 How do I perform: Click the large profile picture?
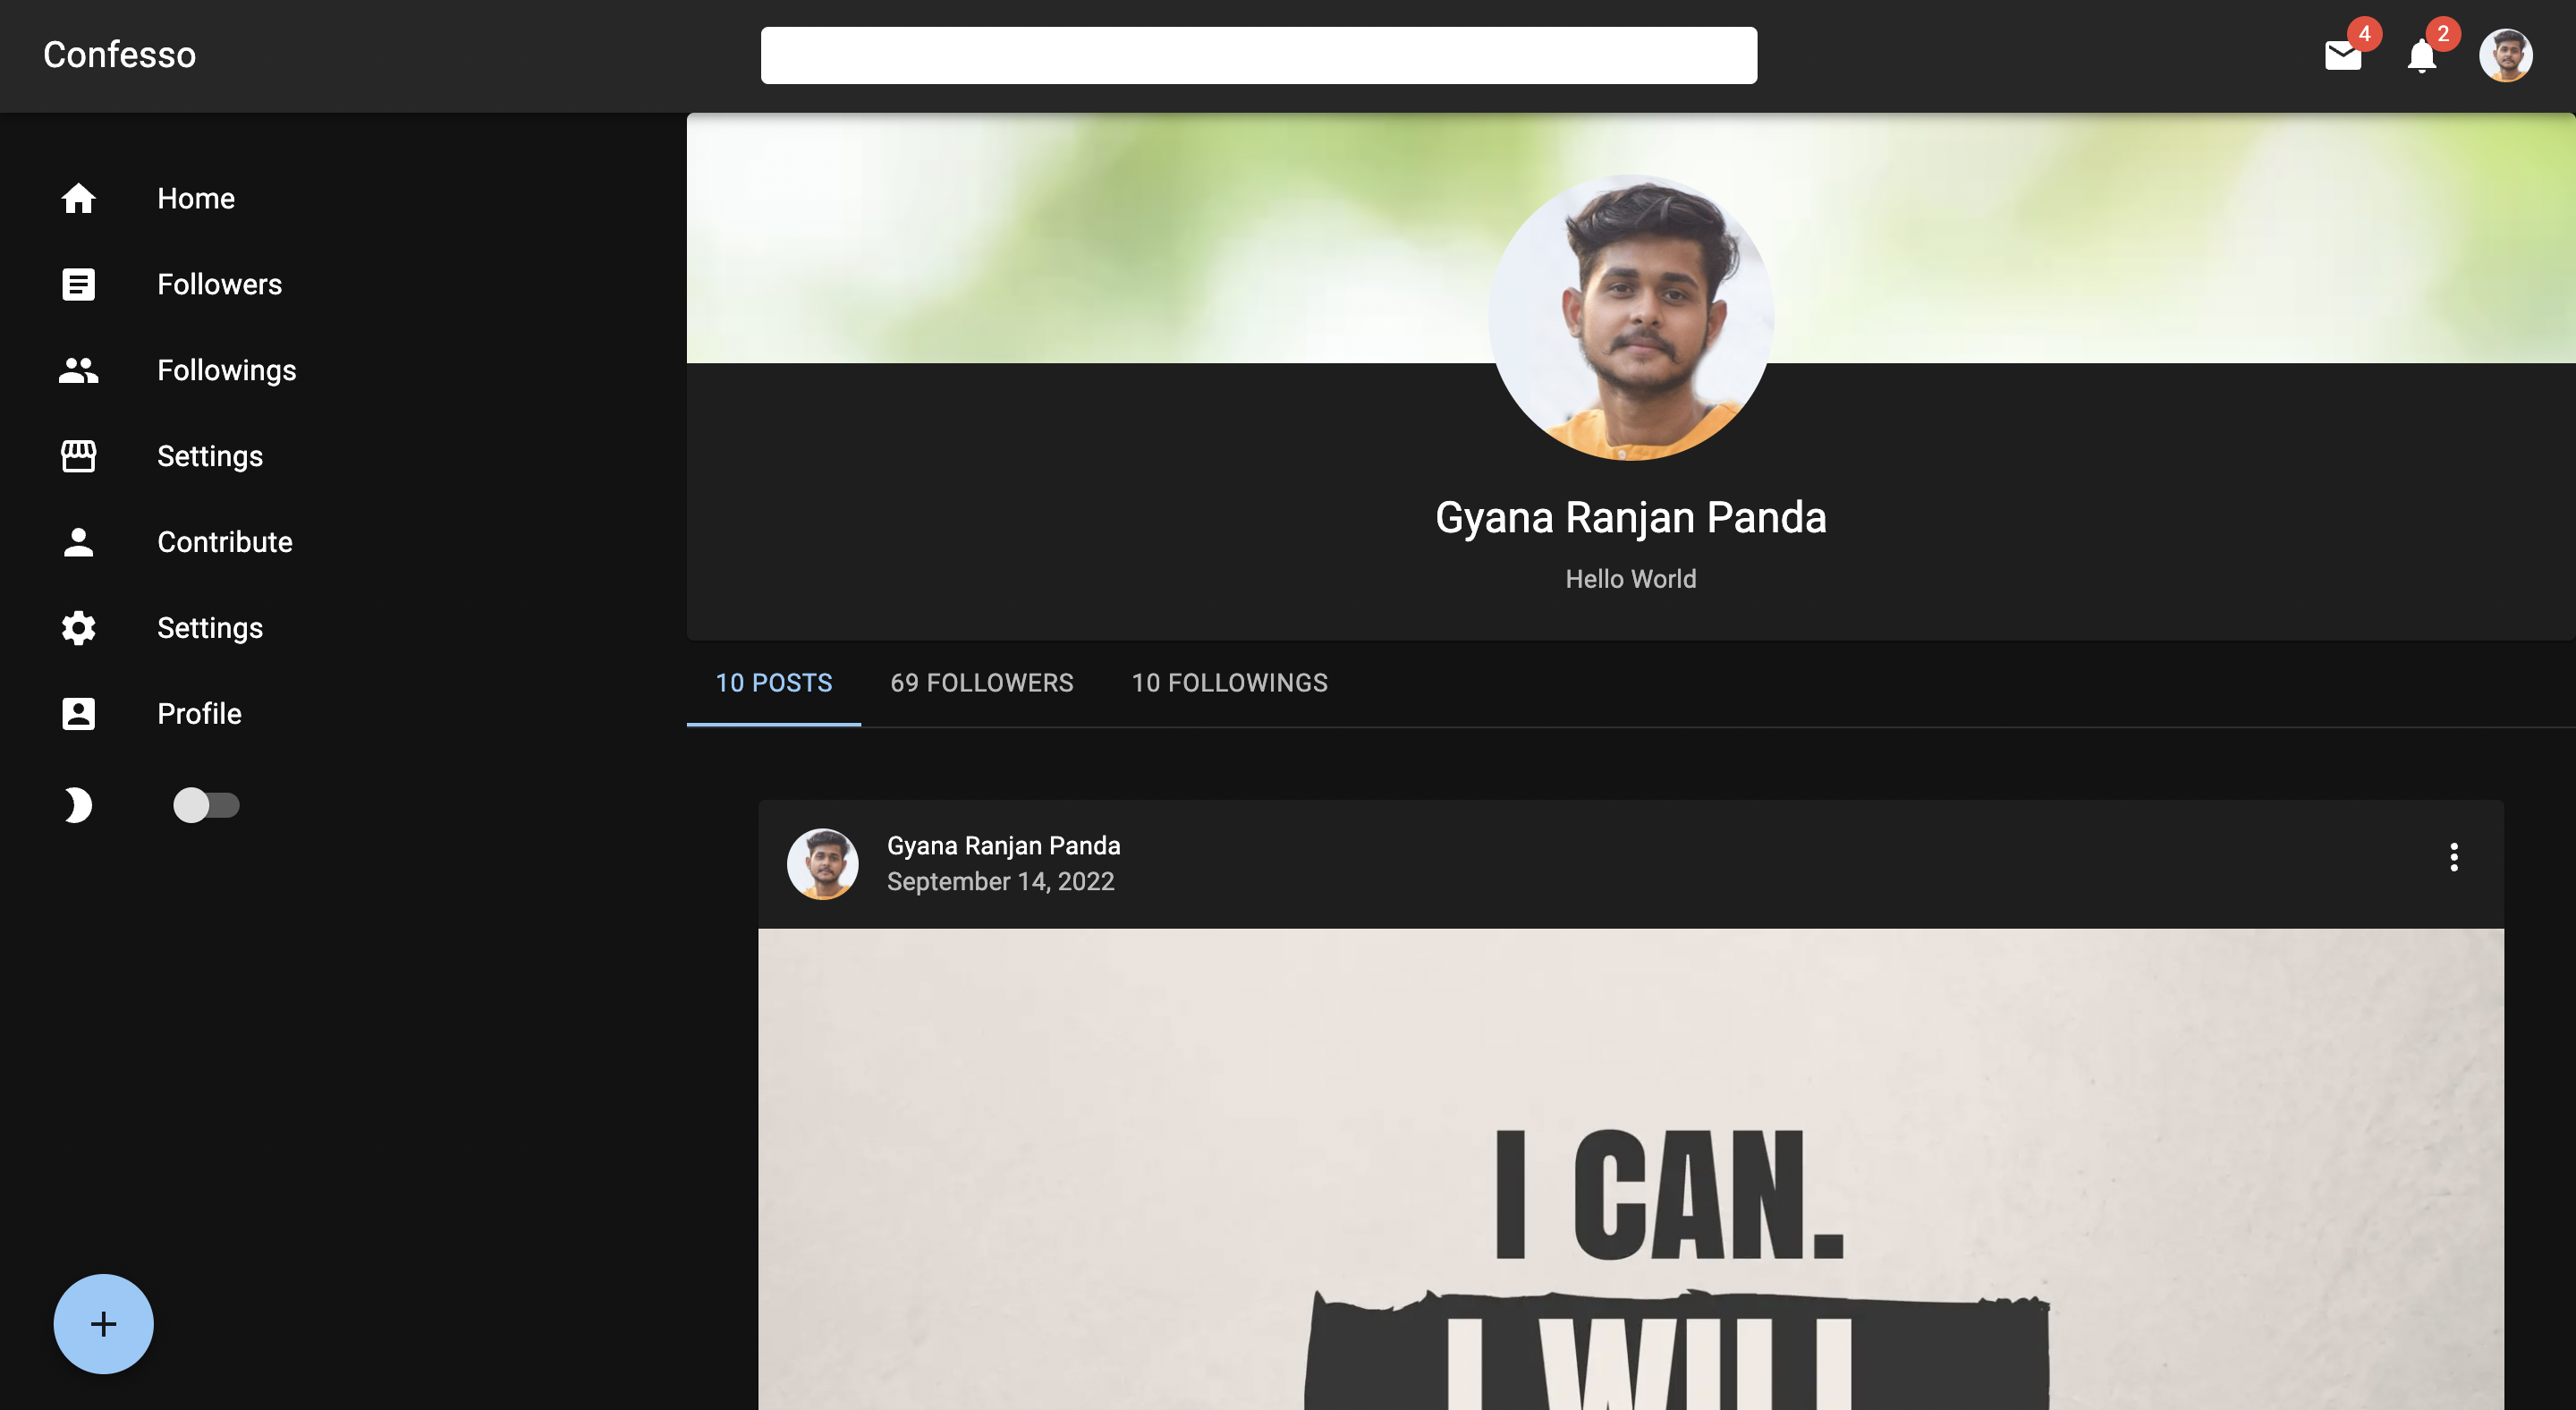1630,318
